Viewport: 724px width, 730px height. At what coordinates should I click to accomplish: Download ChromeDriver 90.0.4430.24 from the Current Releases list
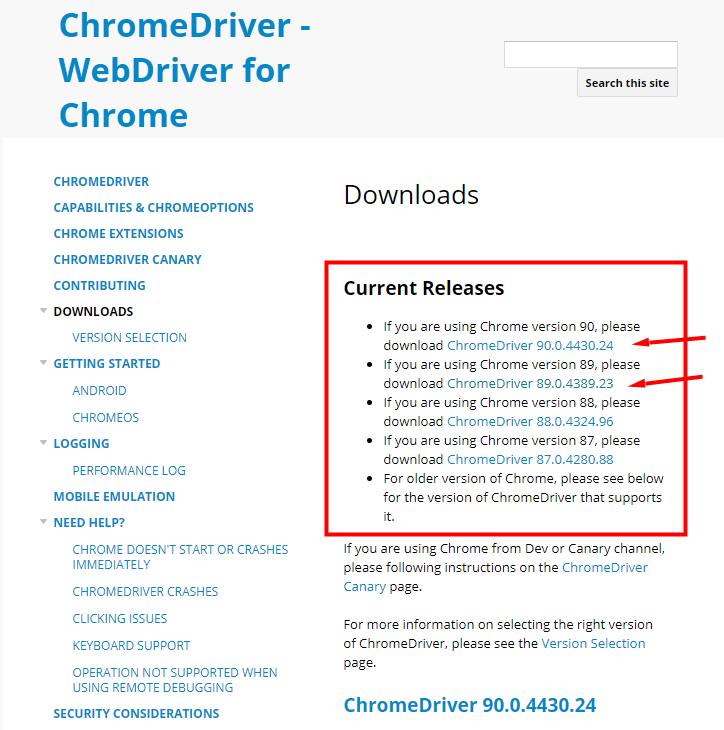pos(530,345)
